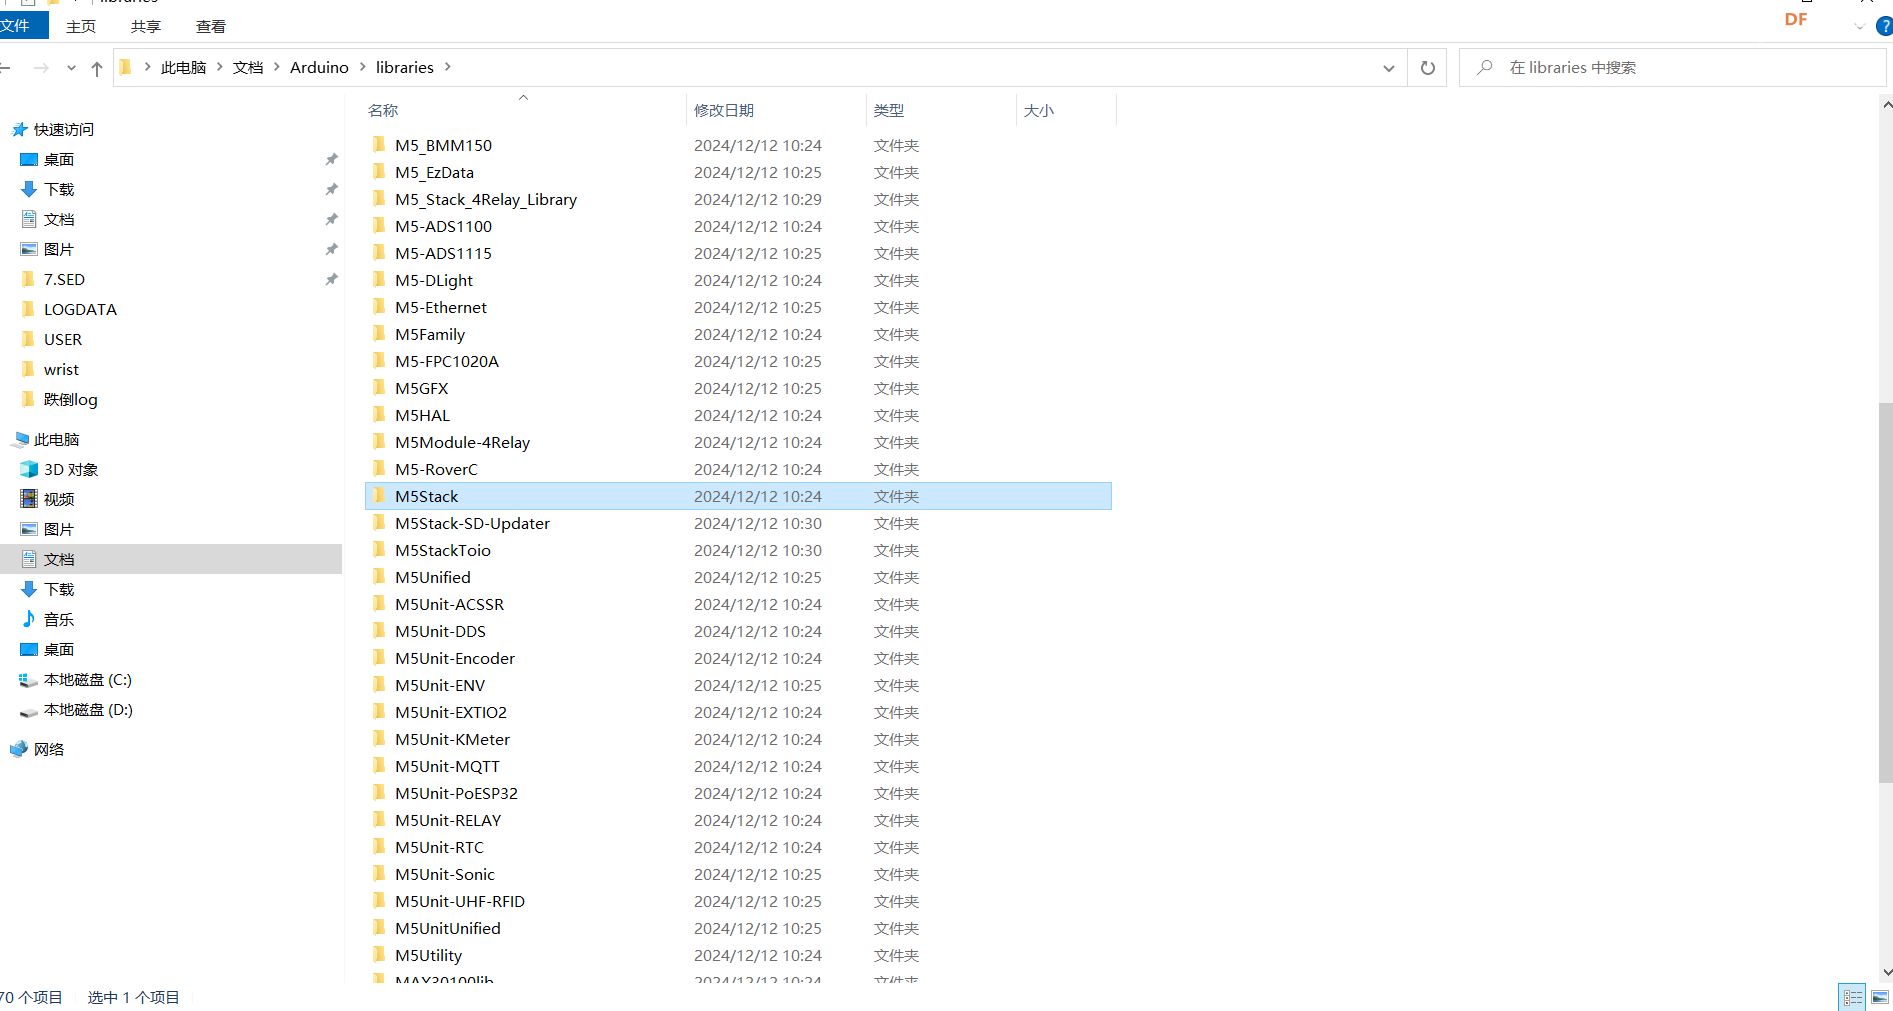1893x1011 pixels.
Task: Select the M5Family folder
Action: point(738,334)
